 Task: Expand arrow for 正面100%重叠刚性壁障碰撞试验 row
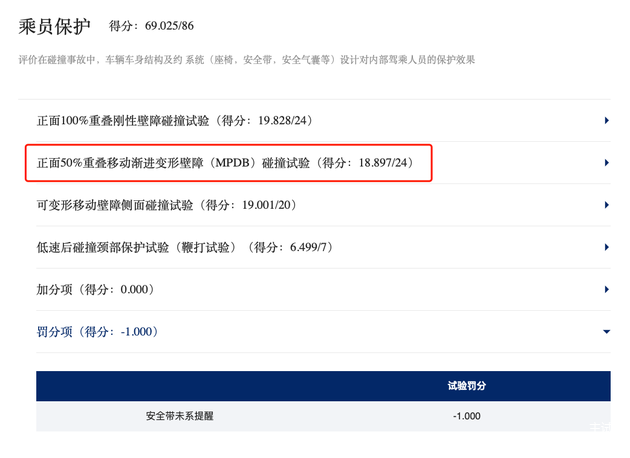click(607, 121)
